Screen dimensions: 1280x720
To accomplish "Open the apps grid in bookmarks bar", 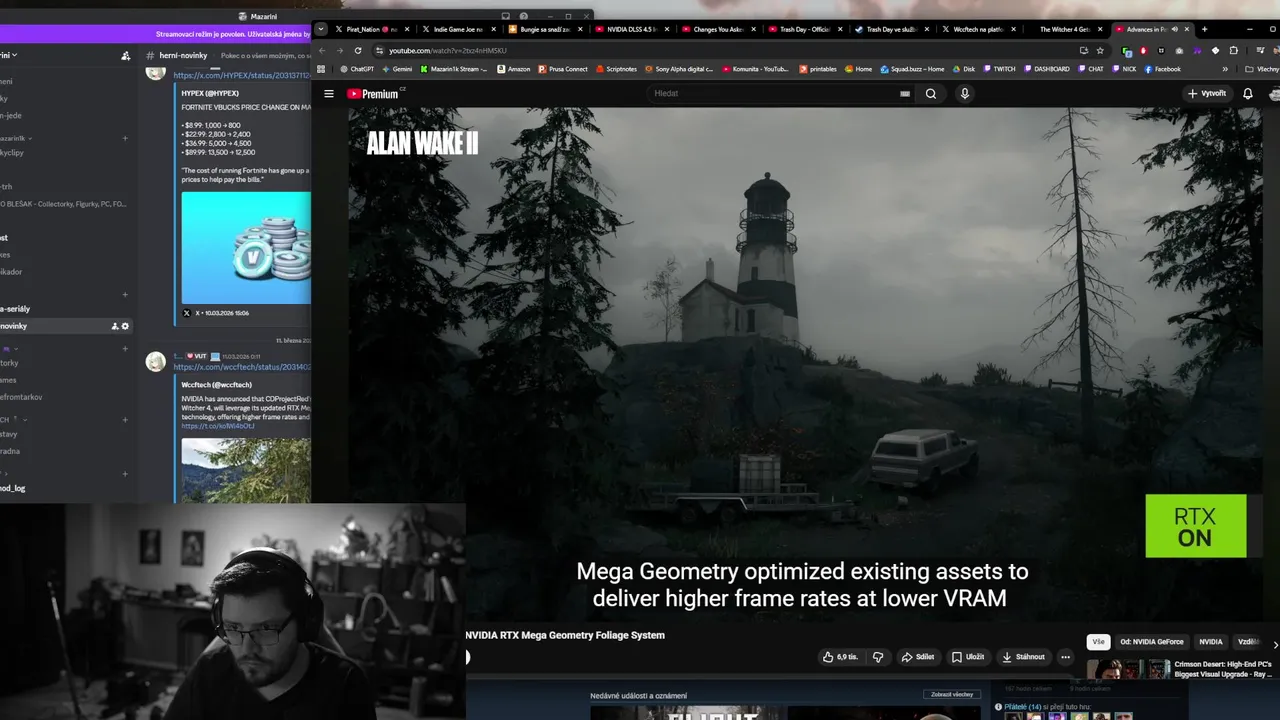I will (x=321, y=69).
